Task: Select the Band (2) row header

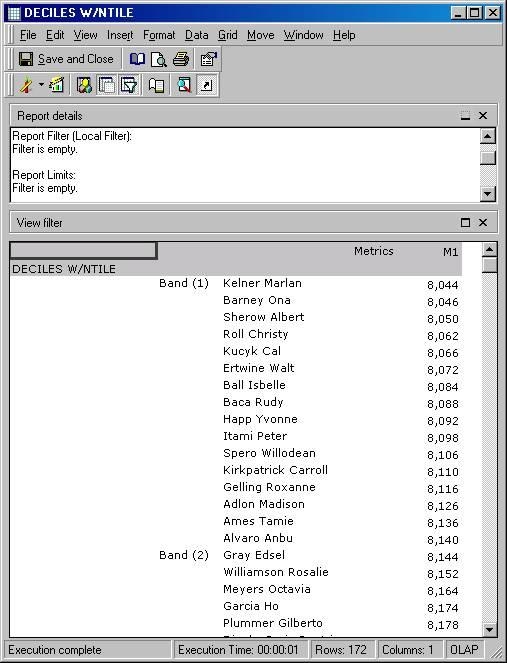Action: (184, 555)
